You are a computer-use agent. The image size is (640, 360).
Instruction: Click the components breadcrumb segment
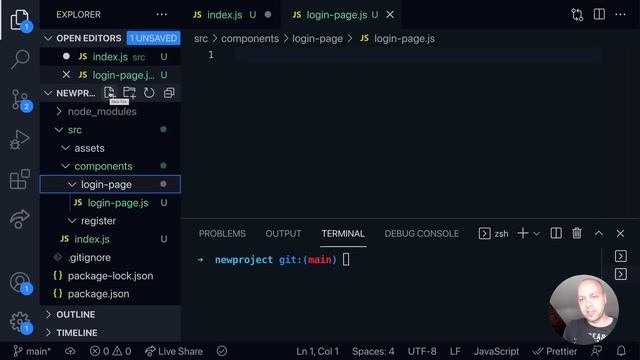pos(250,39)
